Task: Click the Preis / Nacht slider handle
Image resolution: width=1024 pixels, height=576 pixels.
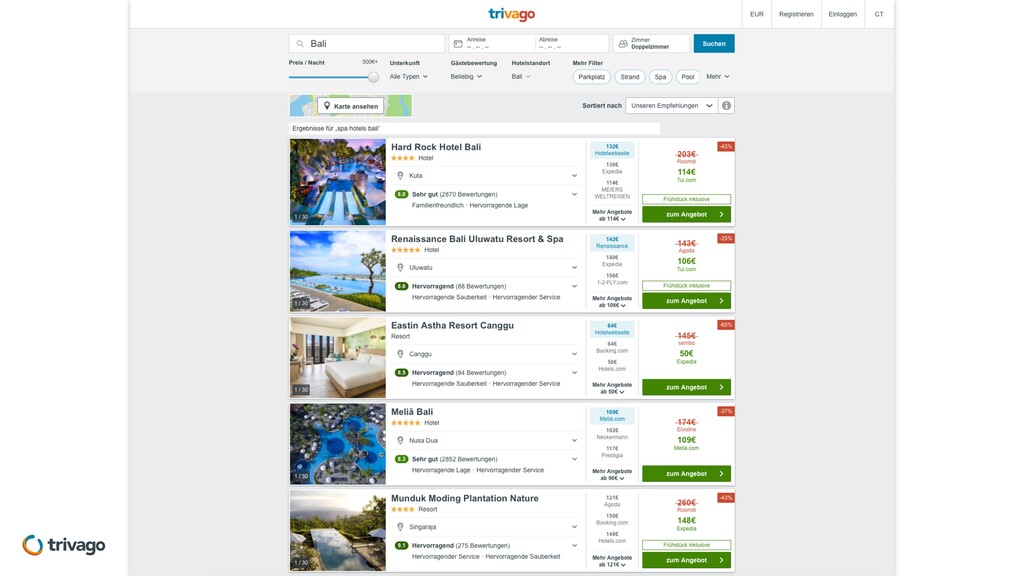Action: pos(373,77)
